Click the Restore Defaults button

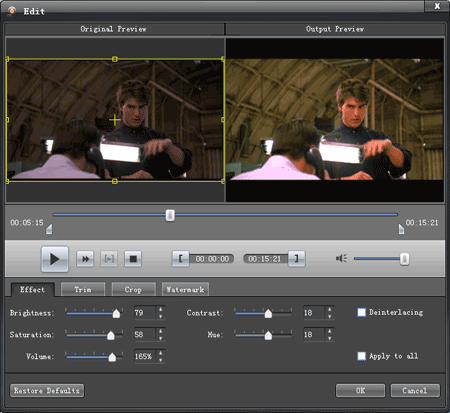47,390
